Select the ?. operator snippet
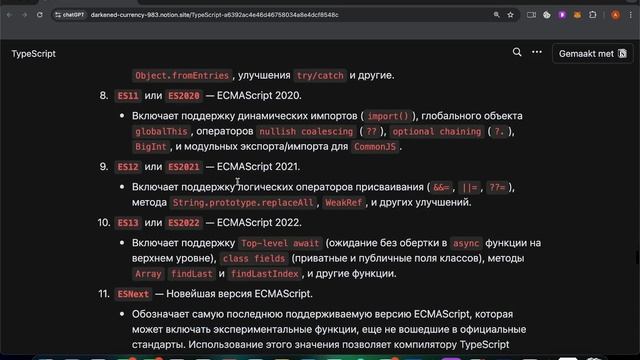 pyautogui.click(x=499, y=131)
